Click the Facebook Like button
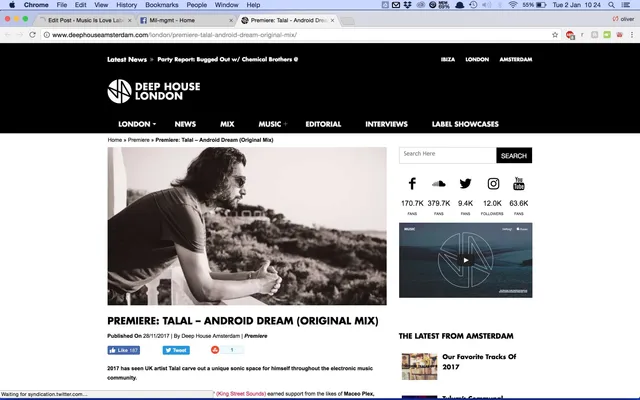Viewport: 640px width, 400px height. point(124,350)
